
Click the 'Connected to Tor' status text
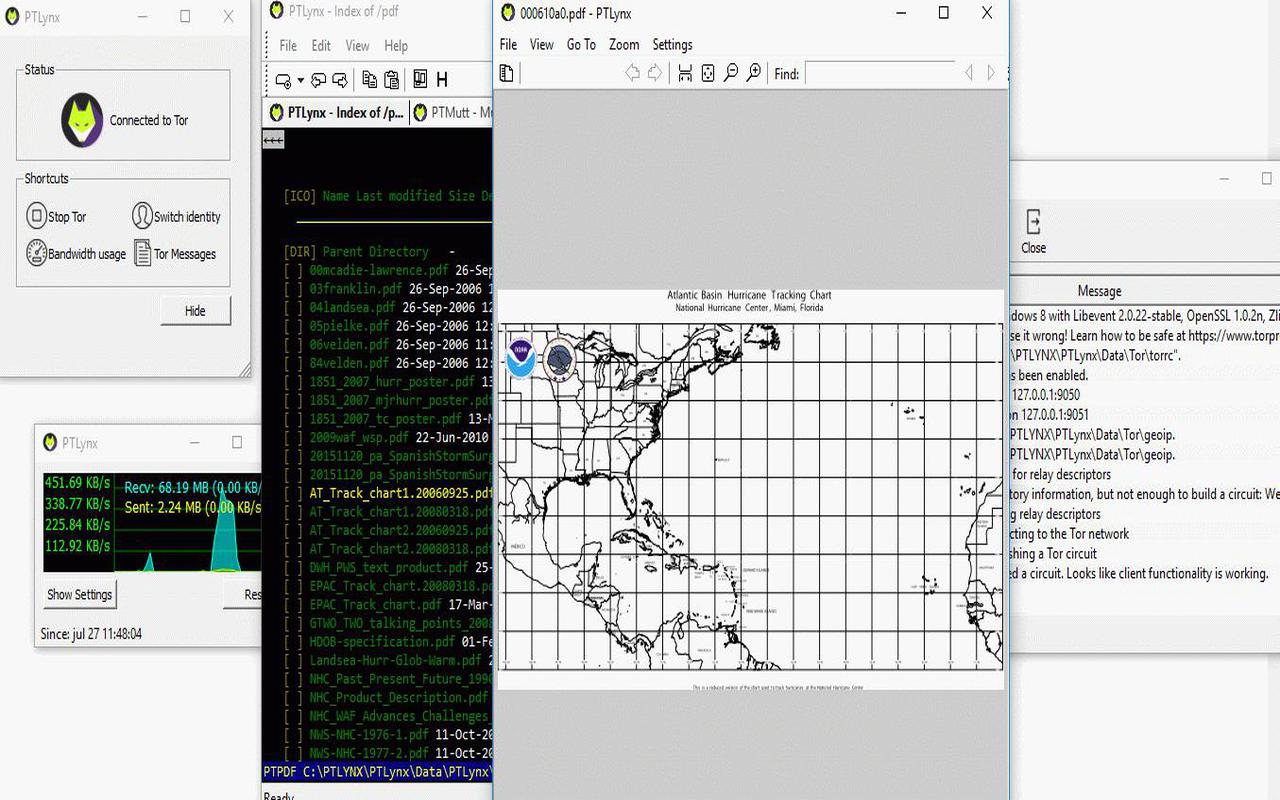[x=149, y=120]
